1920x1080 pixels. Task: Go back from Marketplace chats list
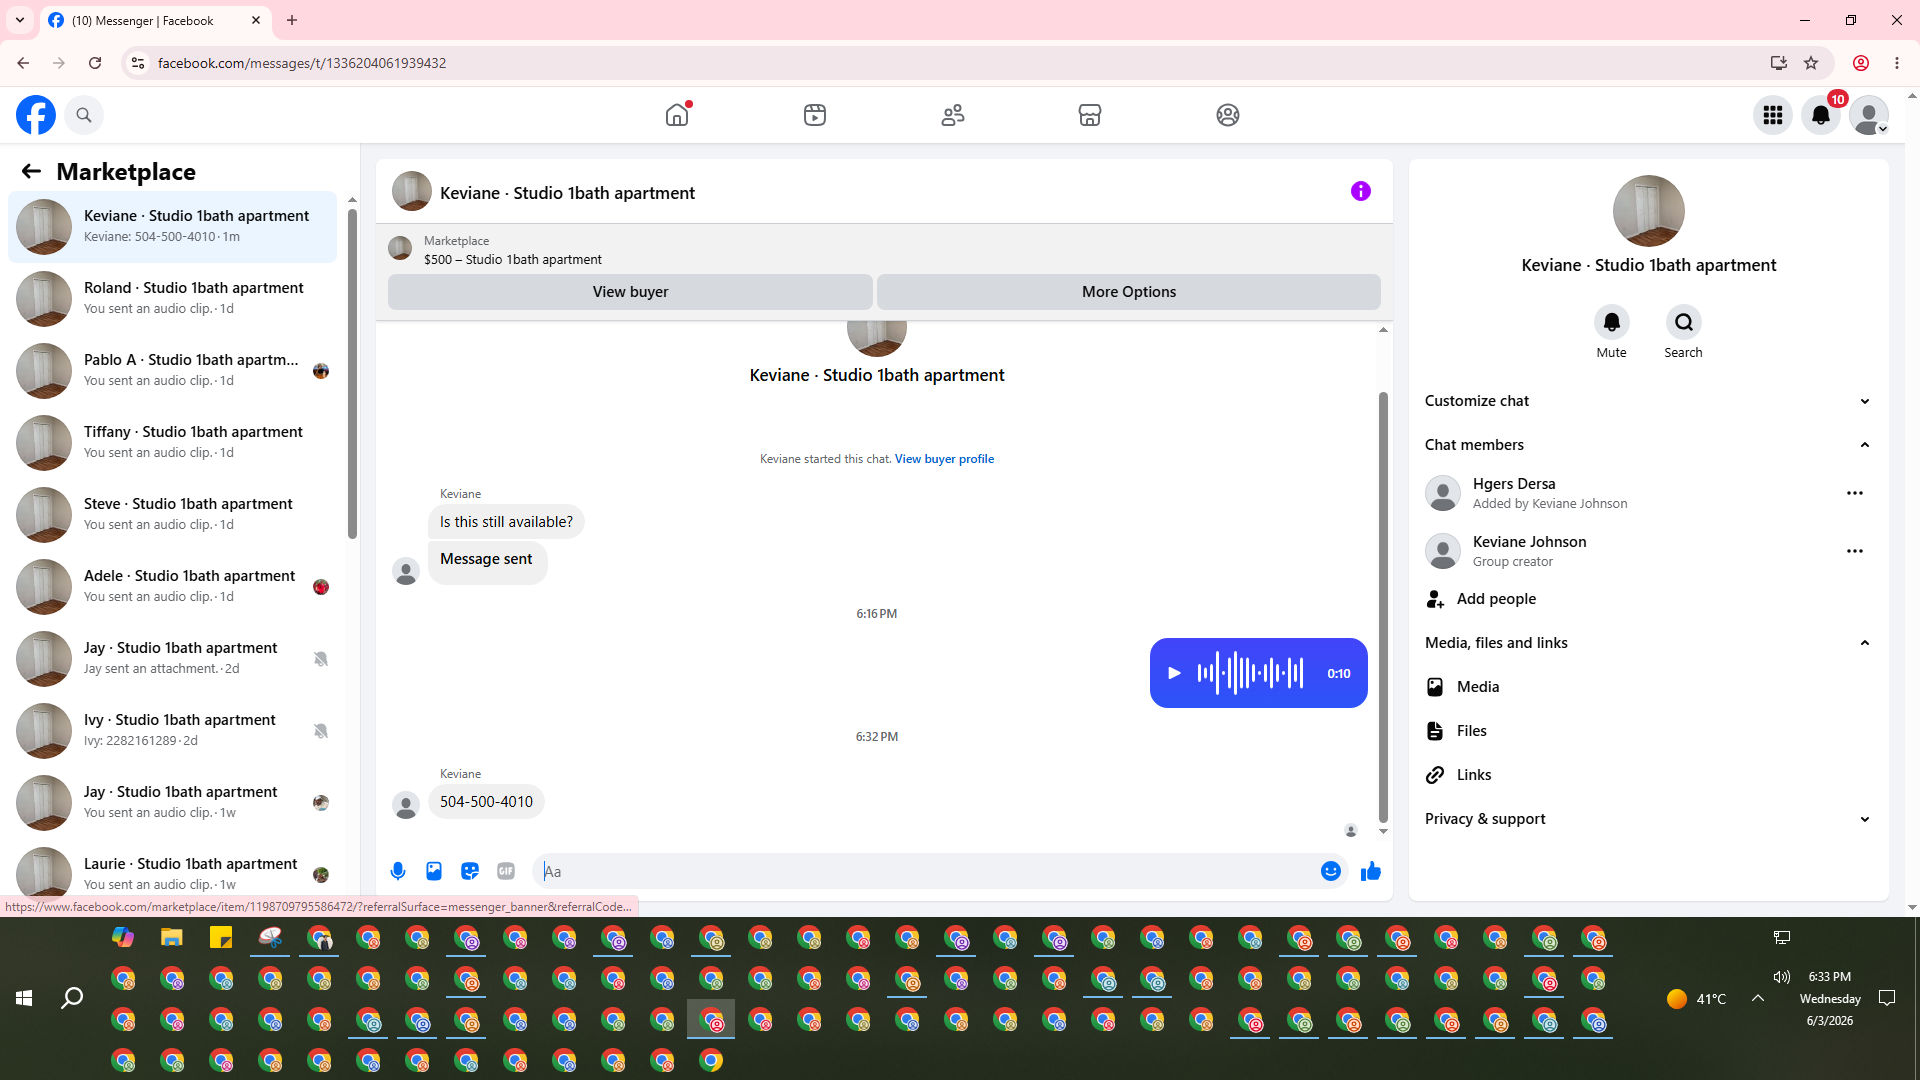[31, 171]
